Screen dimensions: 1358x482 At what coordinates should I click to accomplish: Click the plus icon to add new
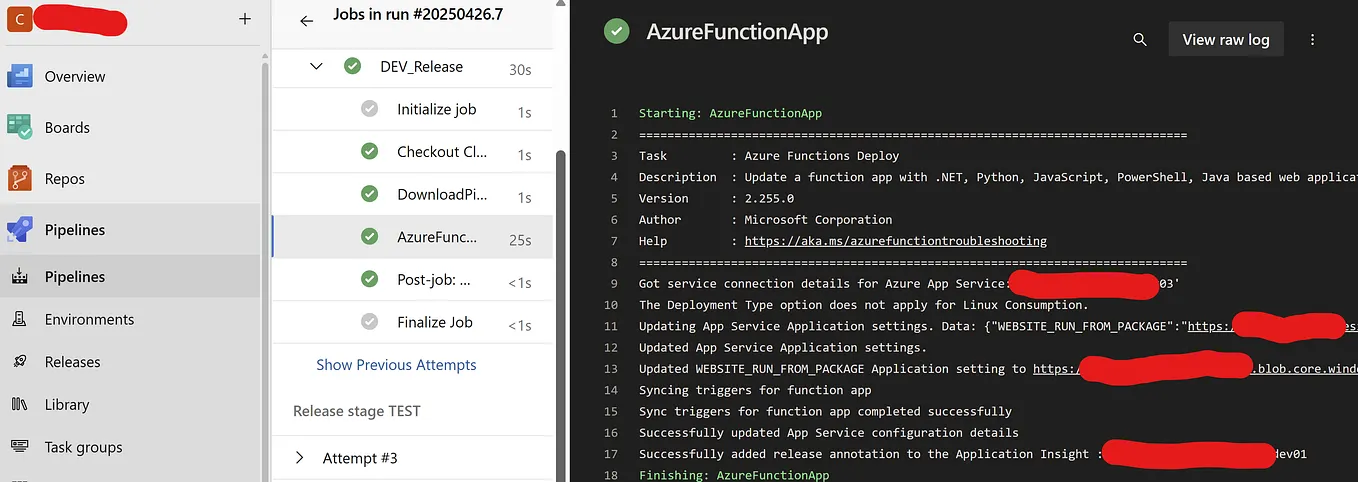coord(245,19)
